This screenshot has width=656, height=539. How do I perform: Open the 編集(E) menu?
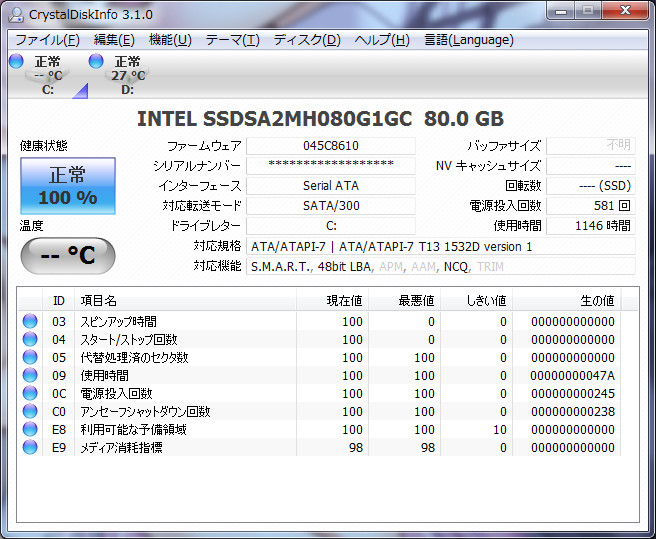click(x=114, y=40)
